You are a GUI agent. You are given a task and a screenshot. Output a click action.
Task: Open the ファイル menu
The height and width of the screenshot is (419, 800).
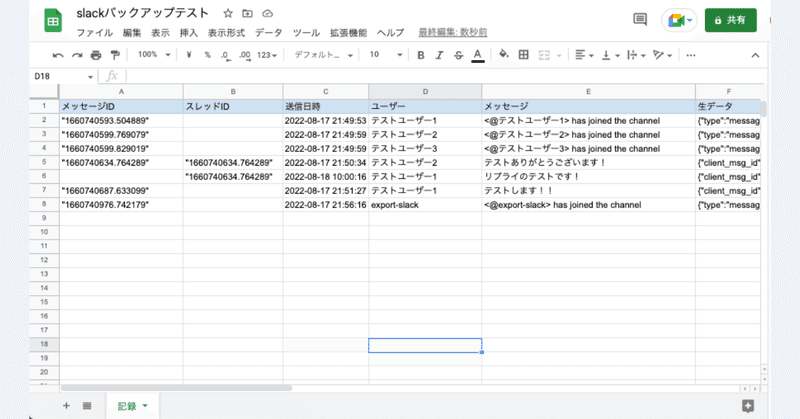click(94, 33)
